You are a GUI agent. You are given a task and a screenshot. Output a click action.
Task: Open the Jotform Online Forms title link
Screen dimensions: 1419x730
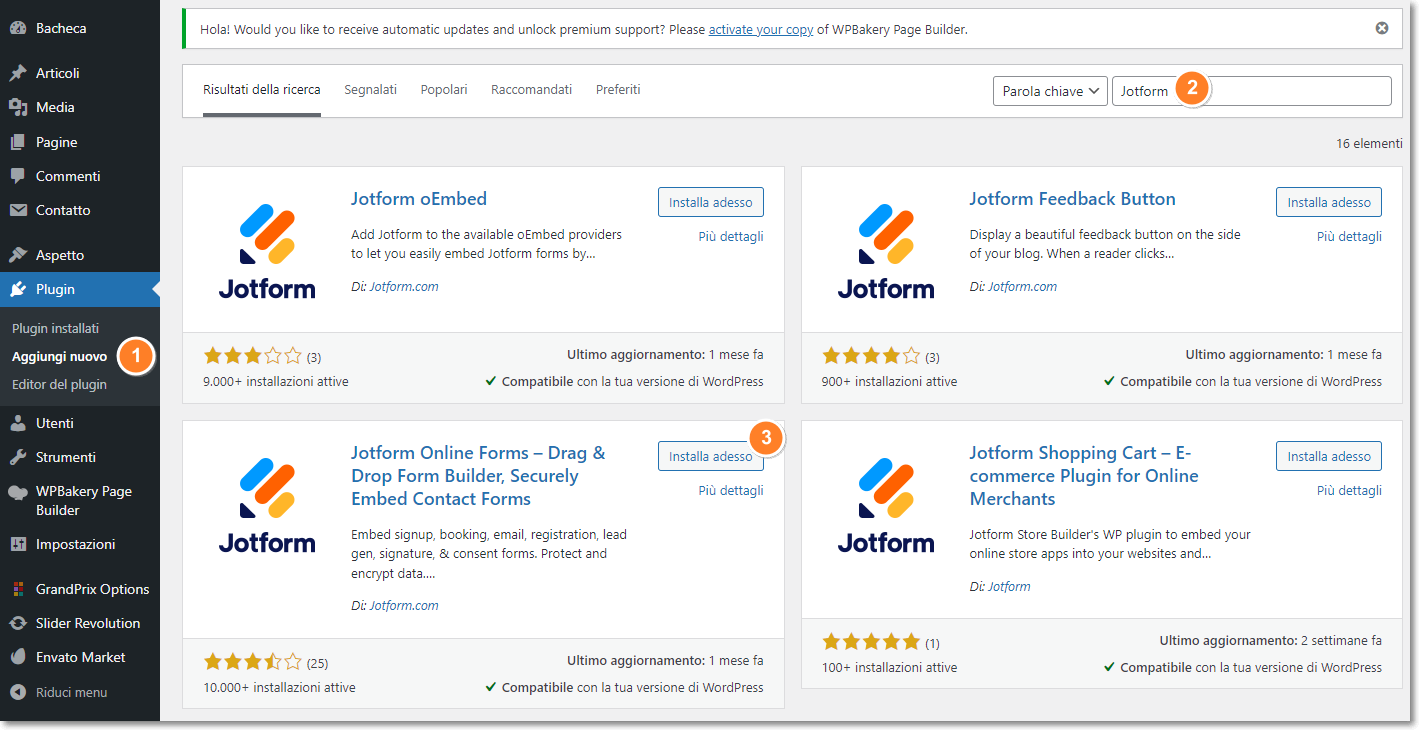tap(478, 476)
